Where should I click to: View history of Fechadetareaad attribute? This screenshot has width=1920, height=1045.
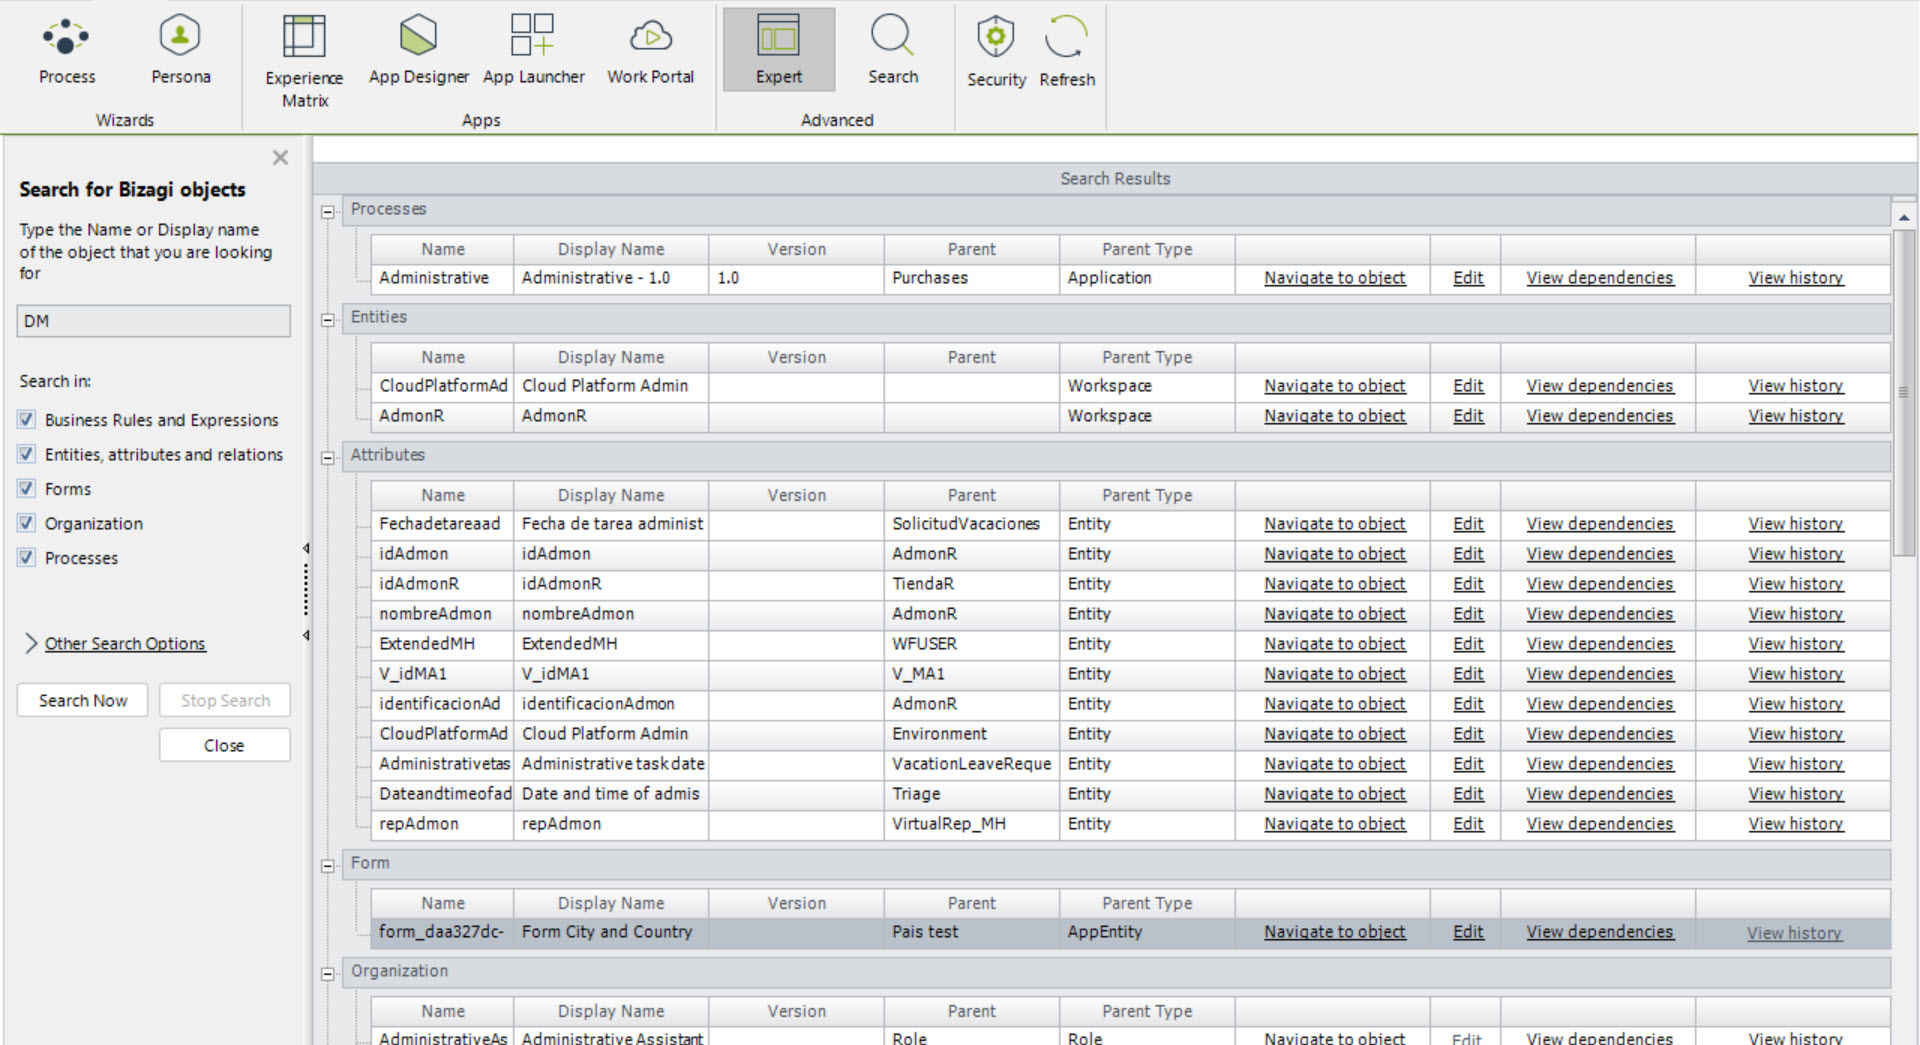click(x=1795, y=524)
